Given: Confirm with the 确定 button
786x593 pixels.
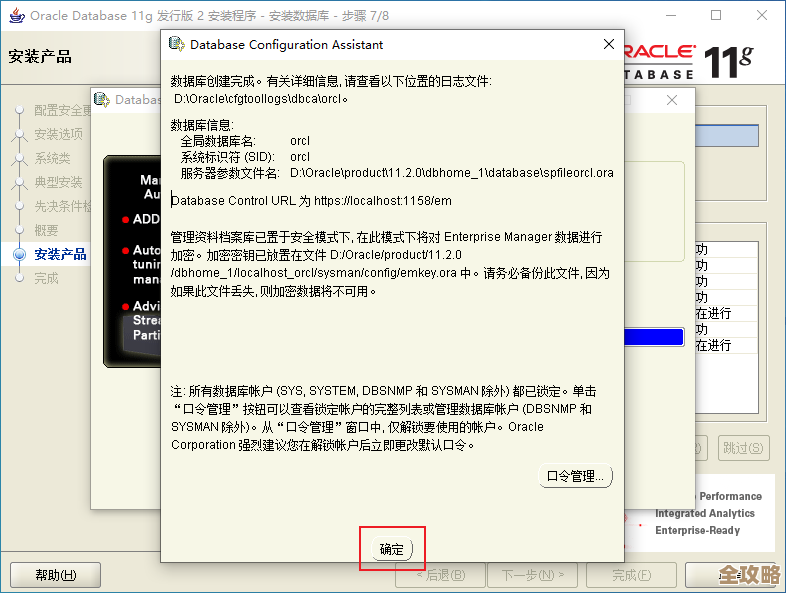Looking at the screenshot, I should 391,549.
